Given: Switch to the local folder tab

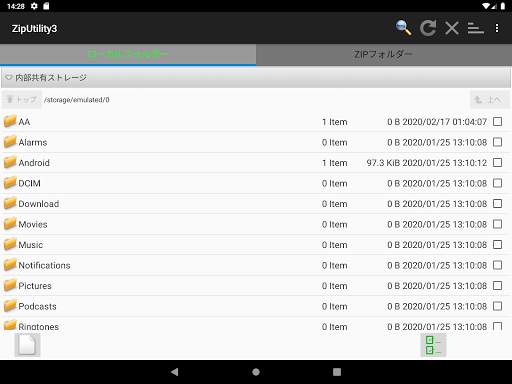Looking at the screenshot, I should (128, 54).
